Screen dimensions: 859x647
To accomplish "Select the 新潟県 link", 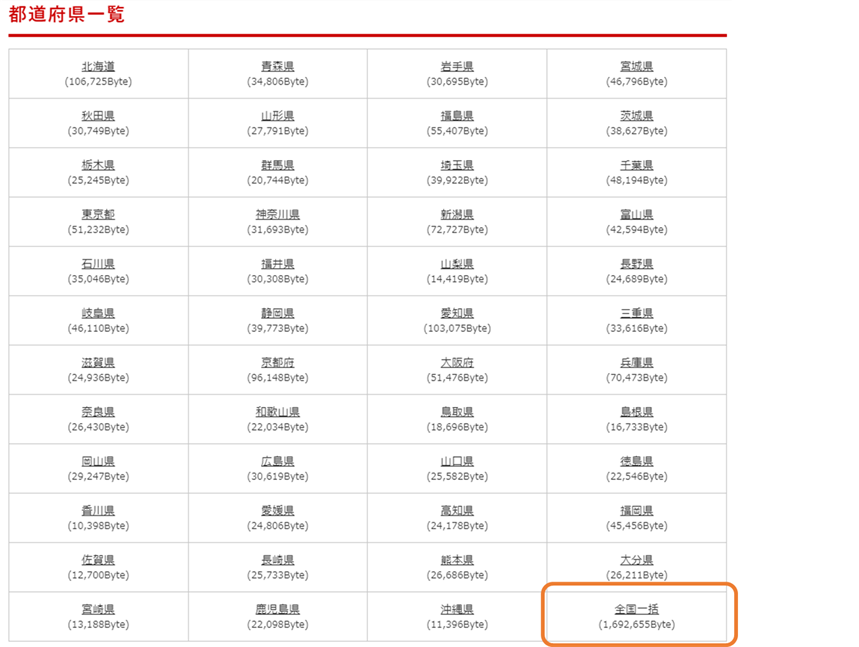I will (x=457, y=215).
